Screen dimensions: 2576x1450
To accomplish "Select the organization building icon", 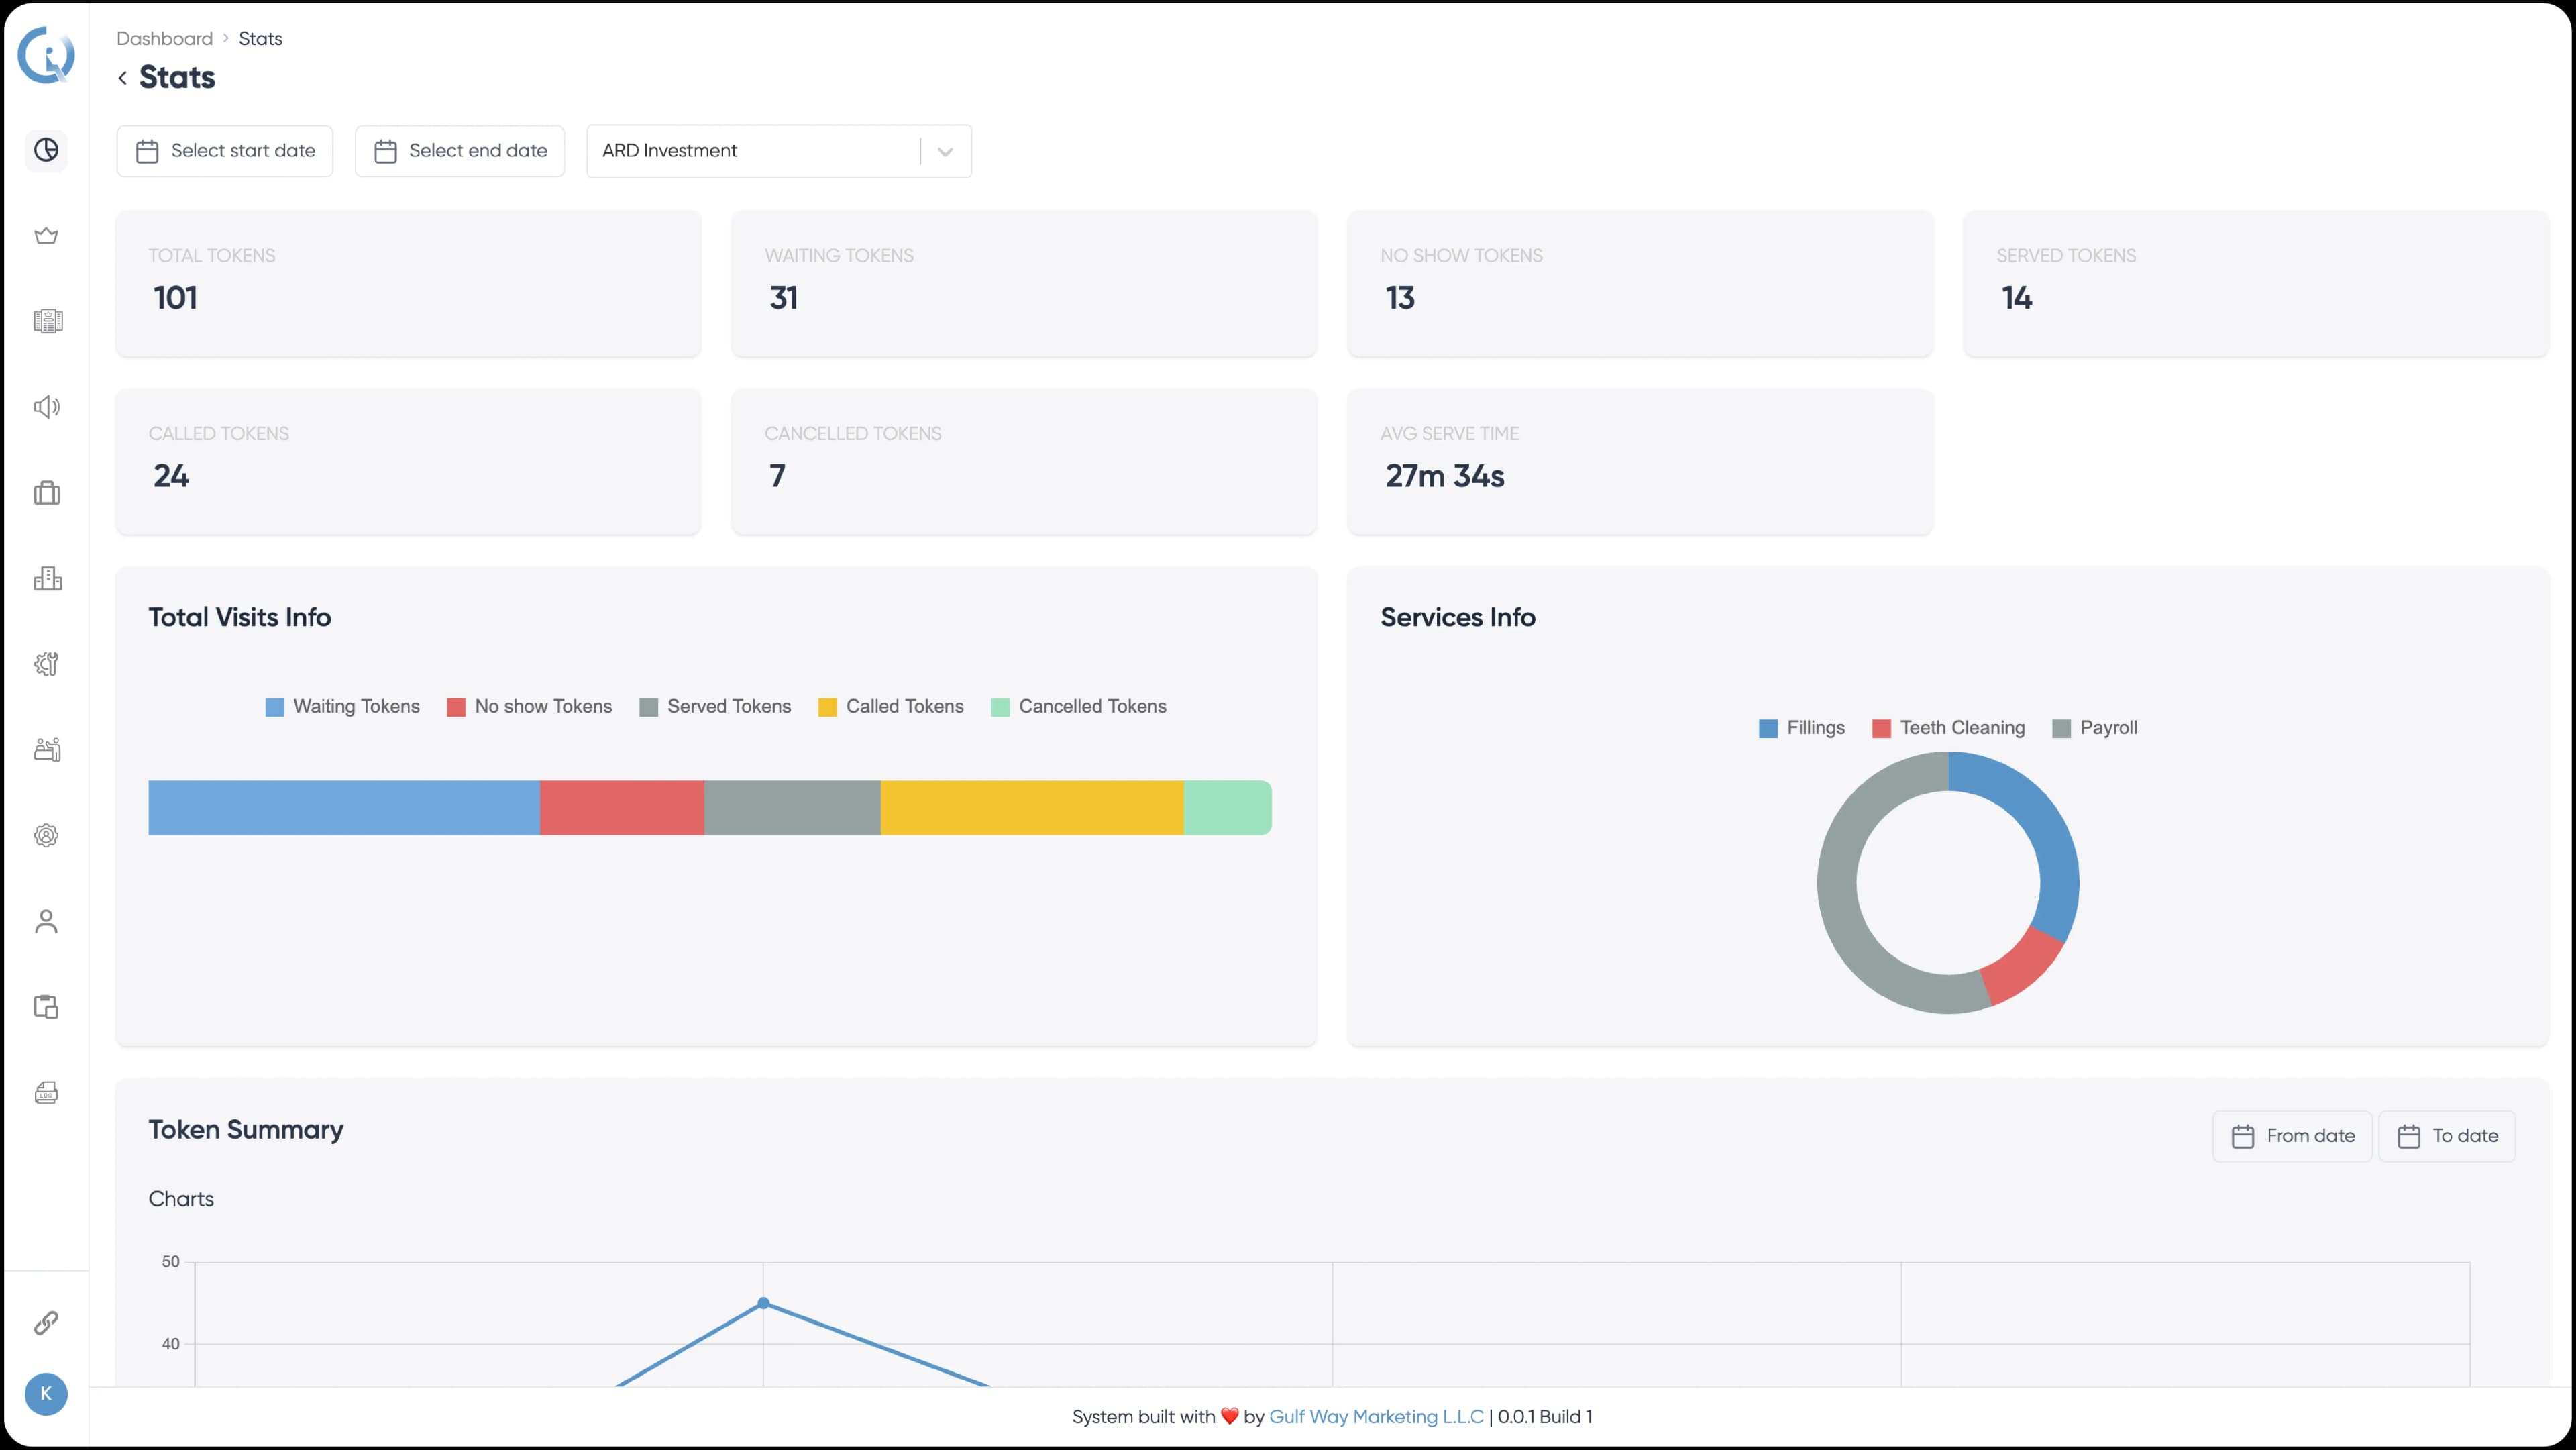I will point(47,578).
